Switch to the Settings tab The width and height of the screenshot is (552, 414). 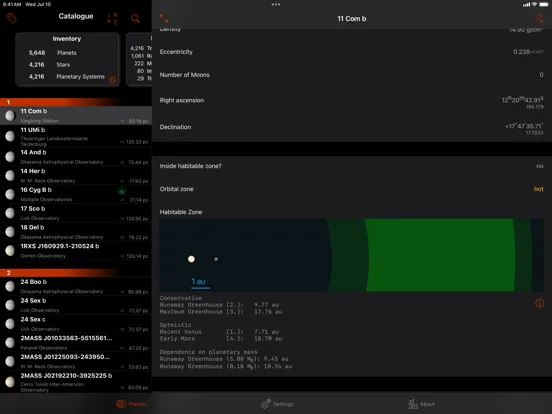point(277,404)
